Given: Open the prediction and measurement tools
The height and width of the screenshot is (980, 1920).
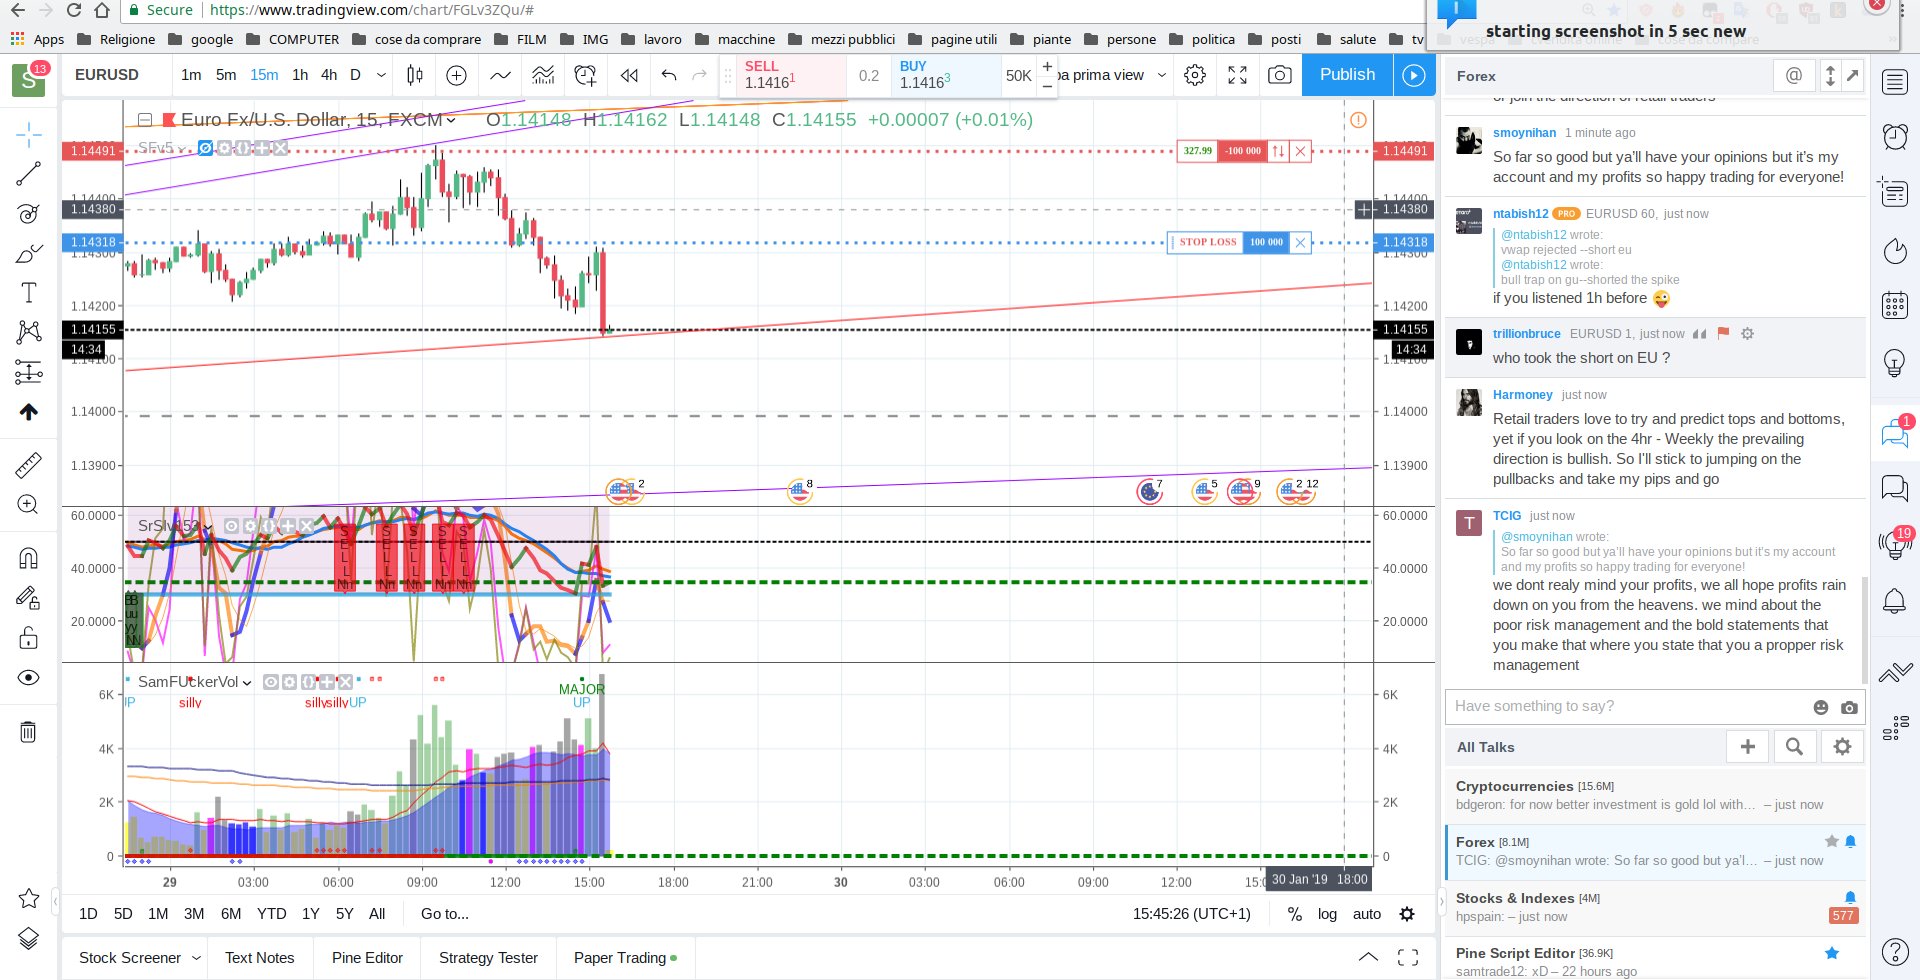Looking at the screenshot, I should click(x=29, y=372).
